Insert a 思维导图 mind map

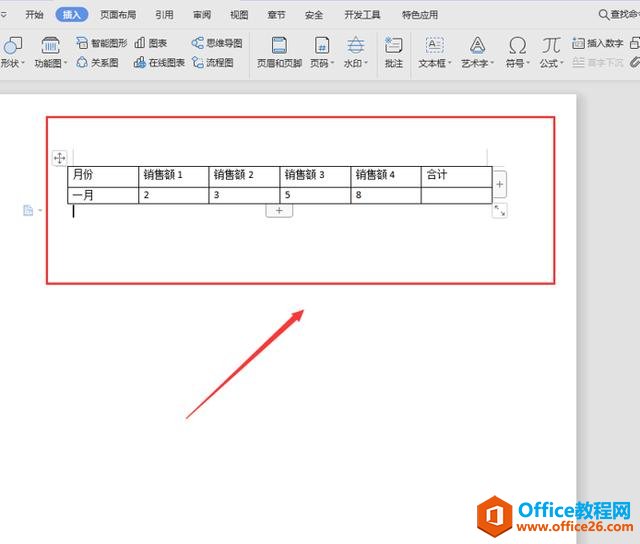[x=217, y=43]
